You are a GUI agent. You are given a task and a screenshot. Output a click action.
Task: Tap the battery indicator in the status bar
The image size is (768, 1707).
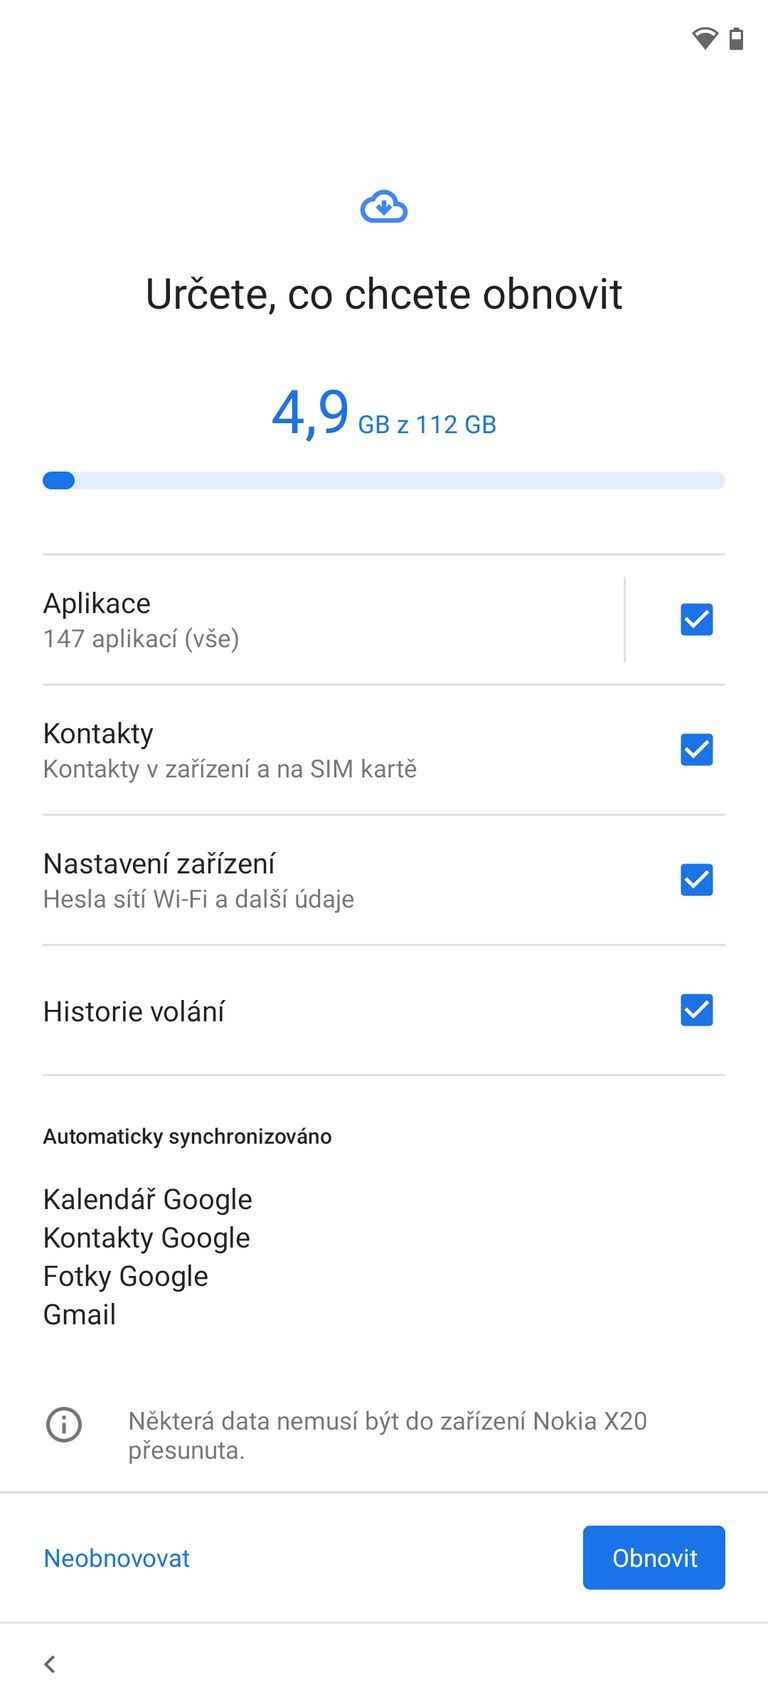click(x=737, y=39)
